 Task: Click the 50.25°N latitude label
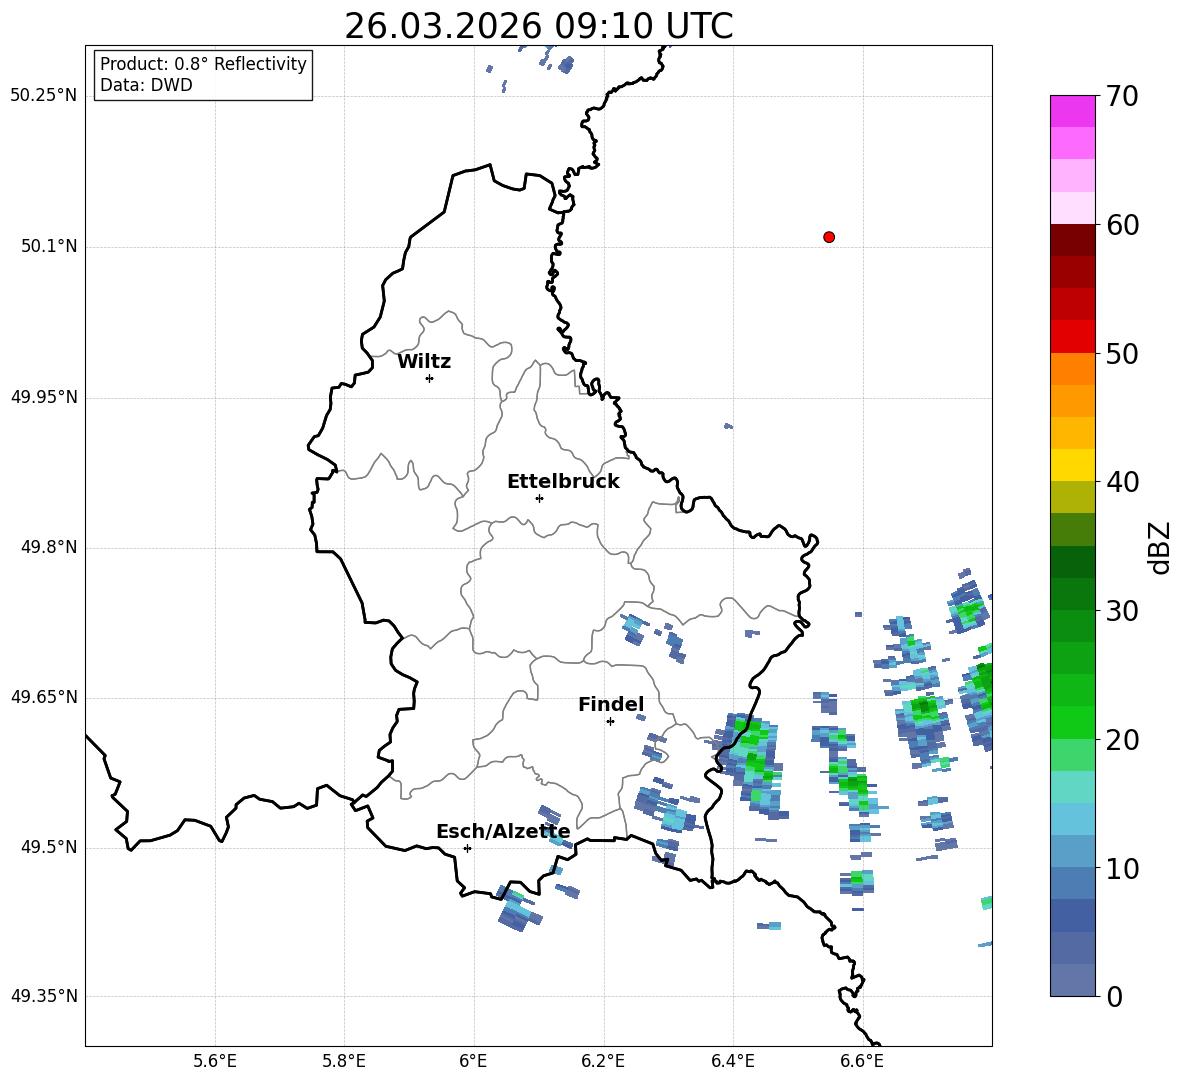coord(44,96)
